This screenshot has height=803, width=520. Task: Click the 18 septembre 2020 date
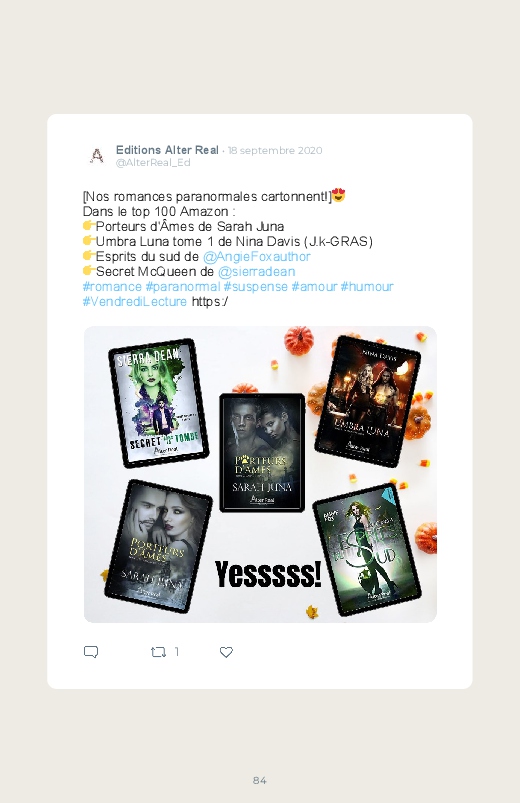click(x=275, y=151)
